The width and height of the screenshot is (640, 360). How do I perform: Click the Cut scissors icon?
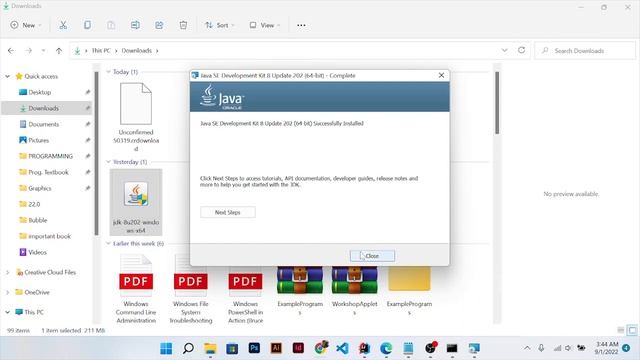(63, 25)
